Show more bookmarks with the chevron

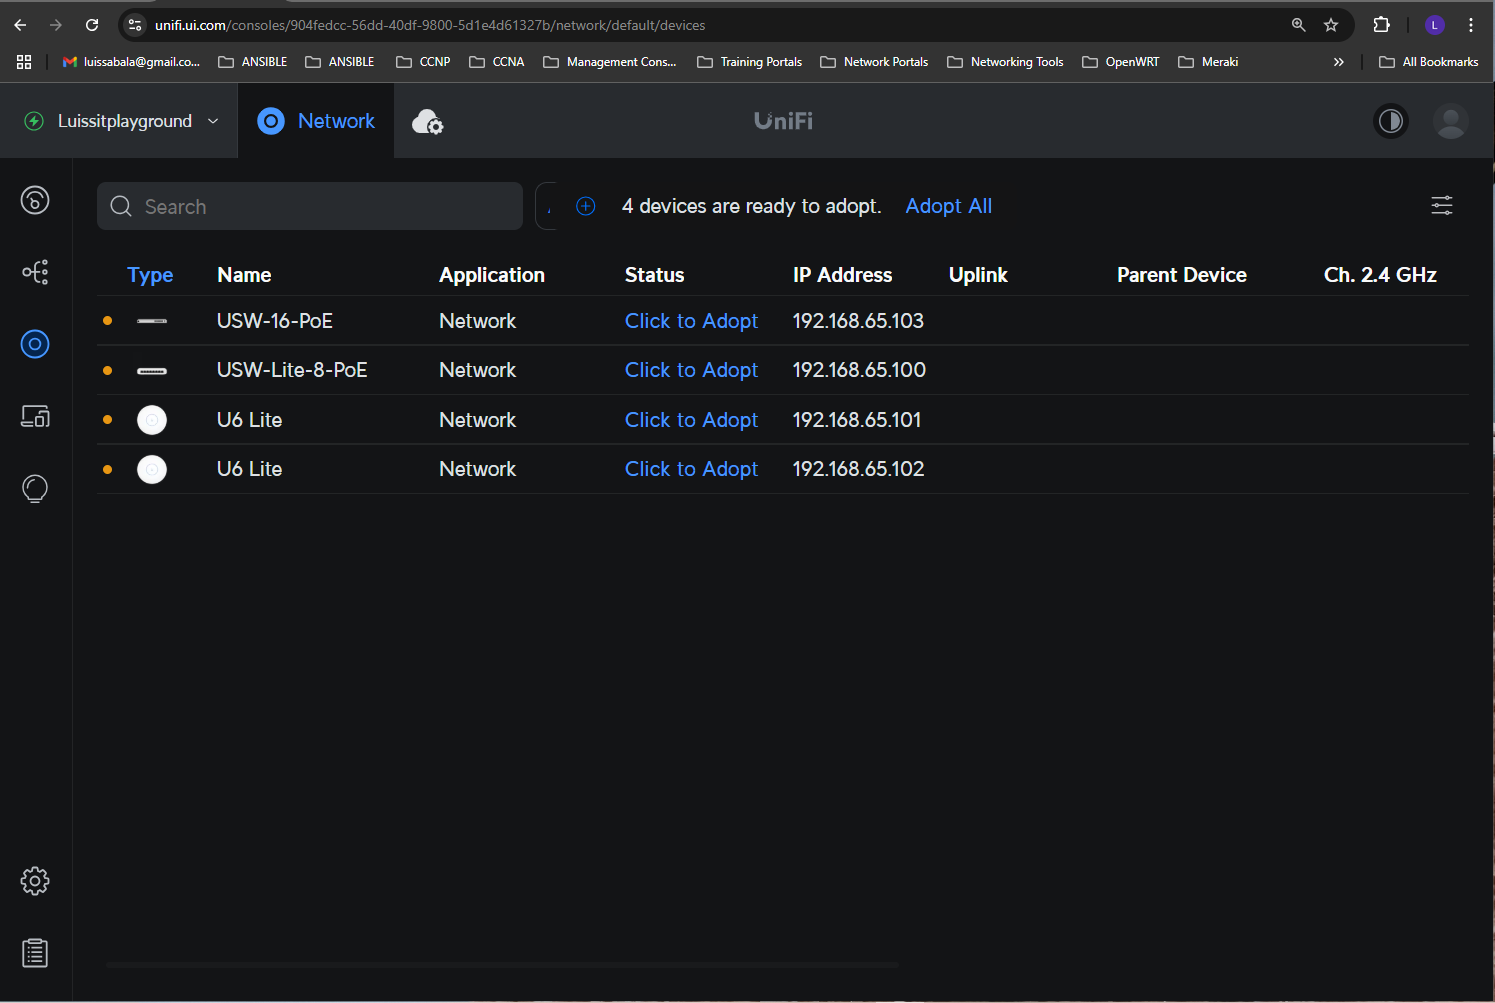tap(1338, 62)
